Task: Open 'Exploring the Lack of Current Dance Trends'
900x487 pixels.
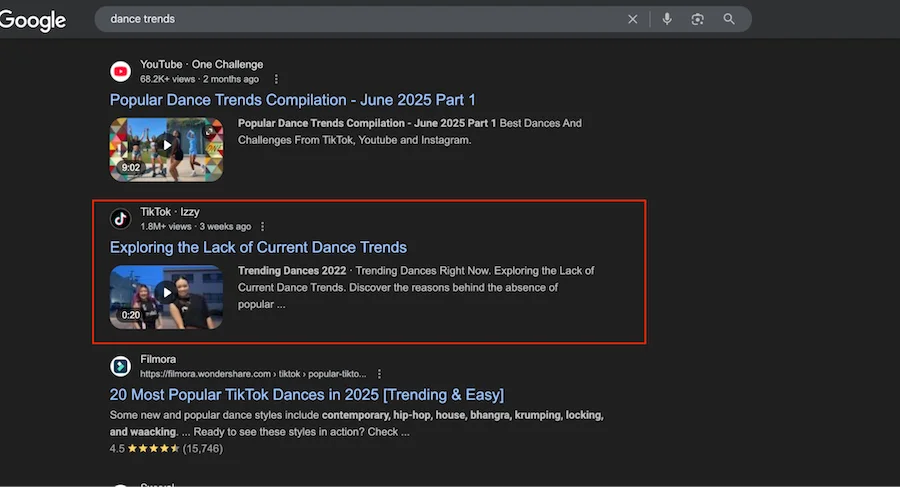Action: [258, 248]
